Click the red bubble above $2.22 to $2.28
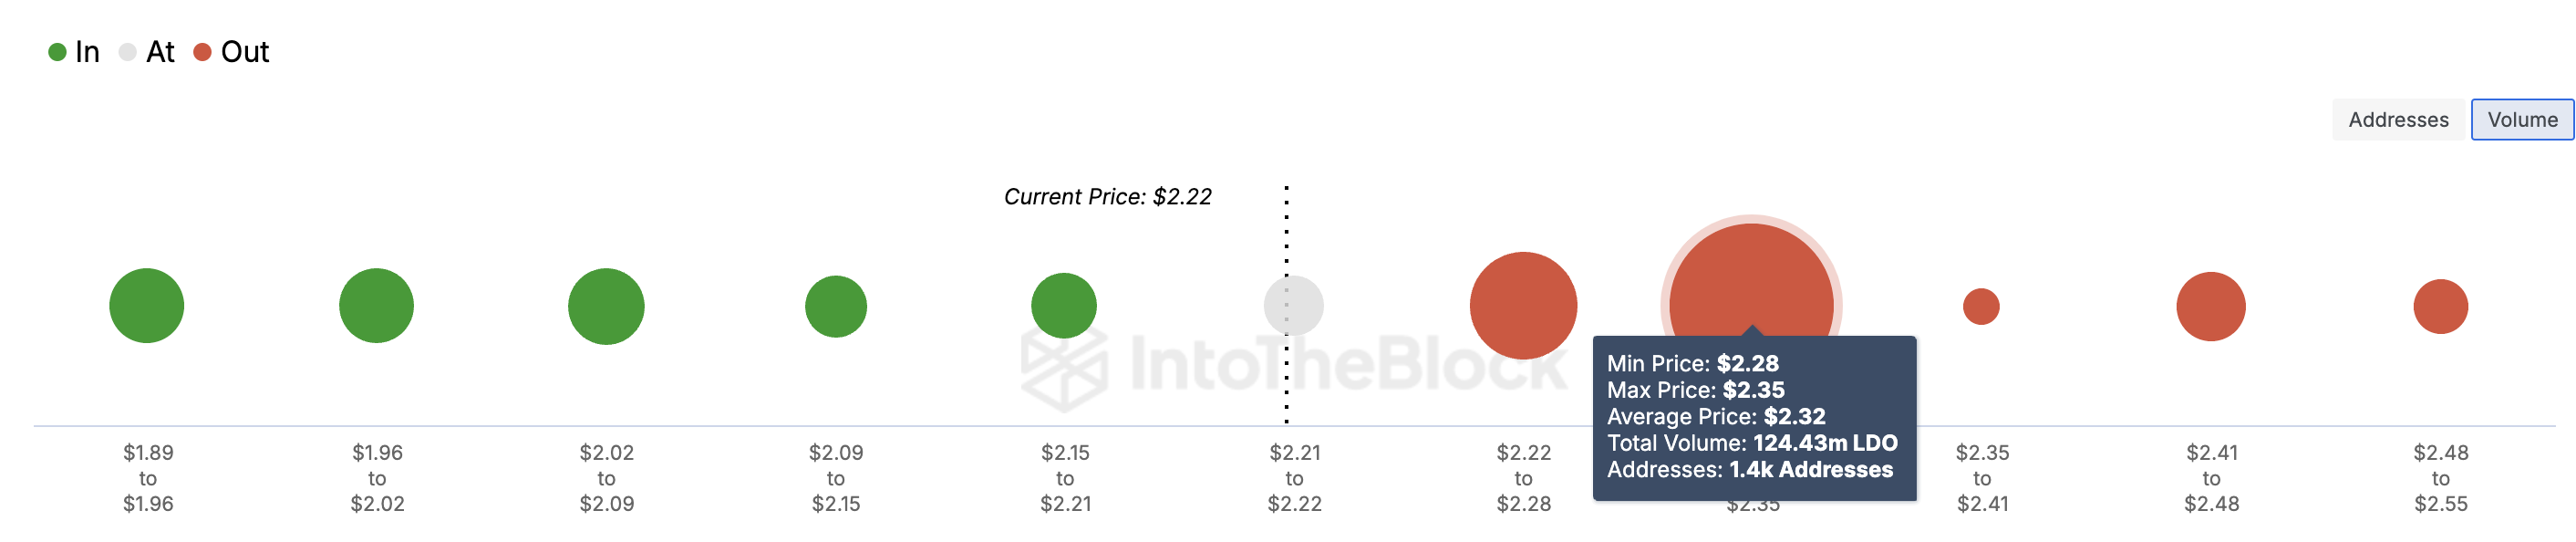Viewport: 2576px width, 542px height. tap(1523, 306)
